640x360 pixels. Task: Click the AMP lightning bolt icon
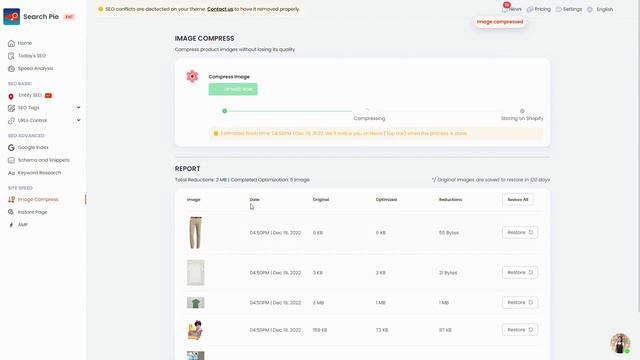[11, 225]
